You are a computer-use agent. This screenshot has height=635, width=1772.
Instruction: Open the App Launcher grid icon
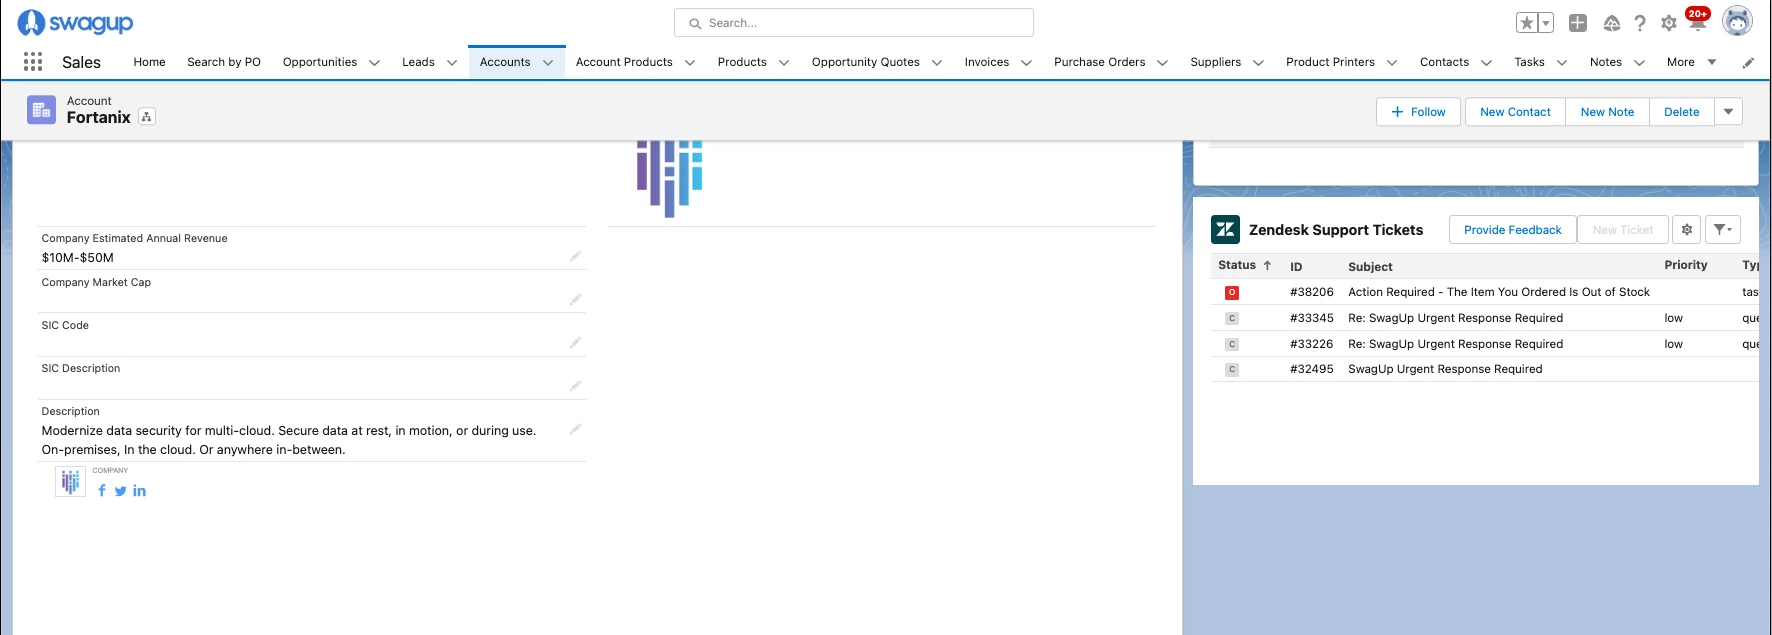[x=33, y=62]
